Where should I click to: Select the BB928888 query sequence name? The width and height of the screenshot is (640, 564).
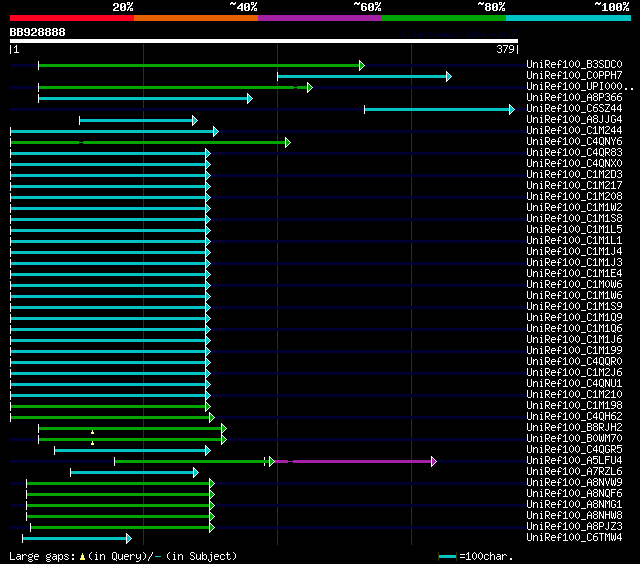tap(38, 32)
